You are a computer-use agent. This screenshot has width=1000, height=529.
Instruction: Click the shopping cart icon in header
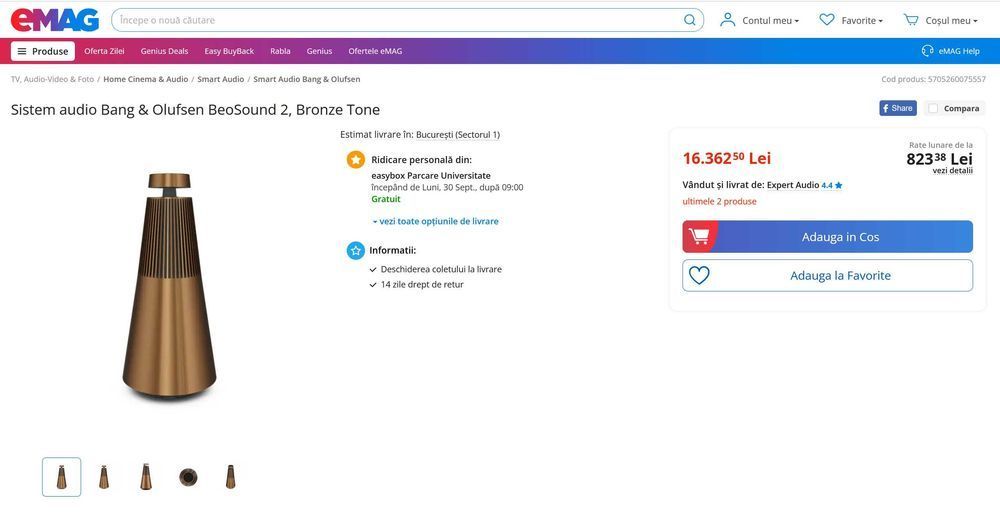[x=911, y=20]
